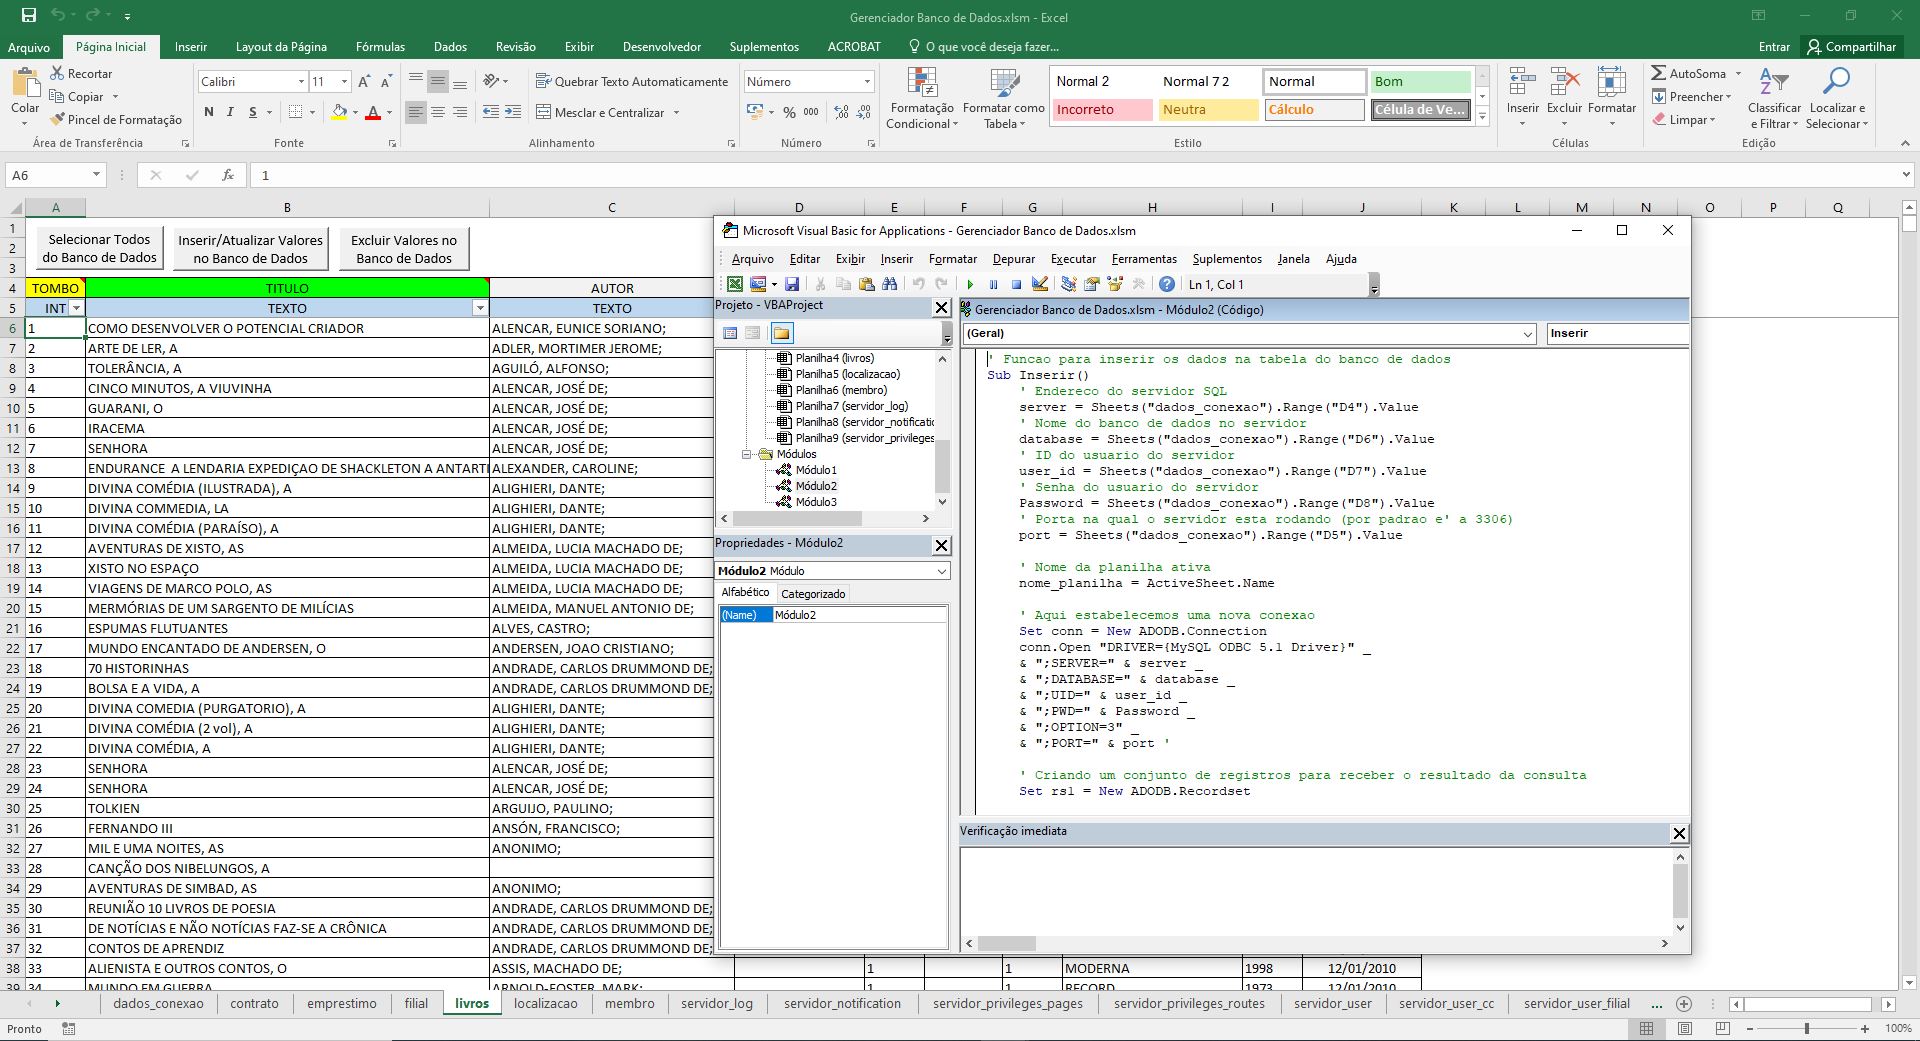Image resolution: width=1920 pixels, height=1041 pixels.
Task: Open the Desenvolvedor ribbon tab
Action: pos(661,47)
